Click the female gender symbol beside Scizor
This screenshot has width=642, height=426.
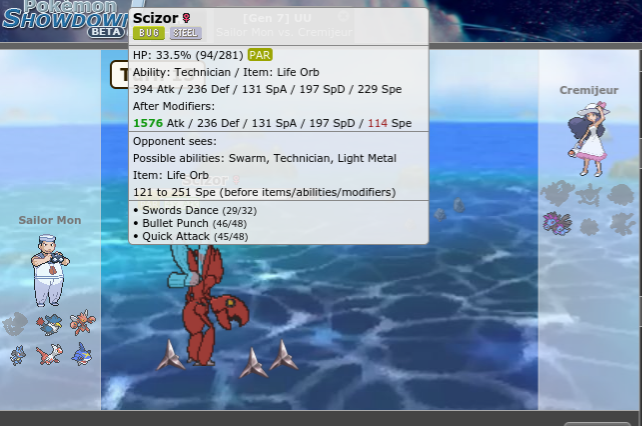(186, 18)
